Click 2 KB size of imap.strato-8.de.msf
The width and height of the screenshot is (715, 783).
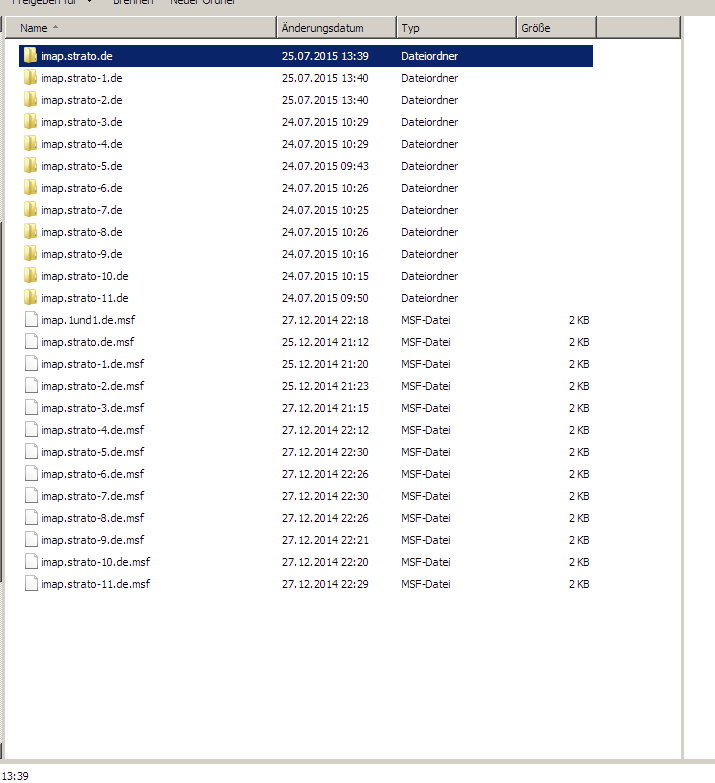pyautogui.click(x=579, y=517)
